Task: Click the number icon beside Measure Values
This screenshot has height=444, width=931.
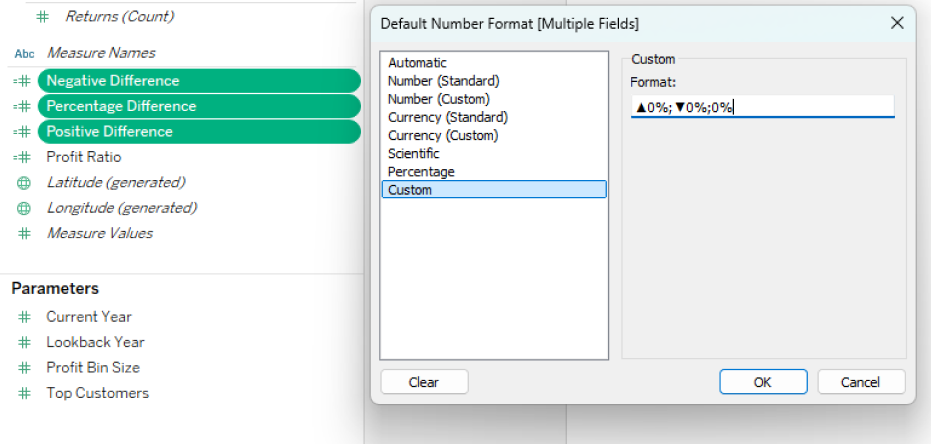Action: [24, 233]
